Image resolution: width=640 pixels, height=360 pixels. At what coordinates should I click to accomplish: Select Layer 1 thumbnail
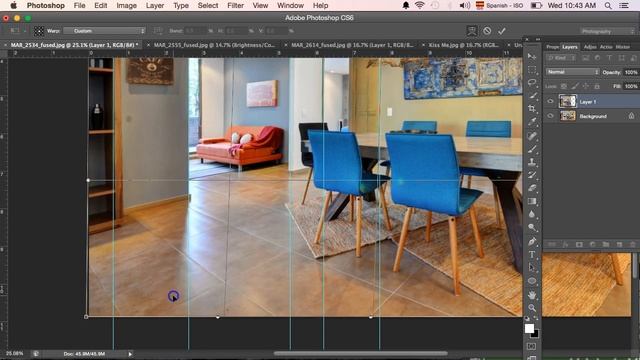(x=567, y=101)
